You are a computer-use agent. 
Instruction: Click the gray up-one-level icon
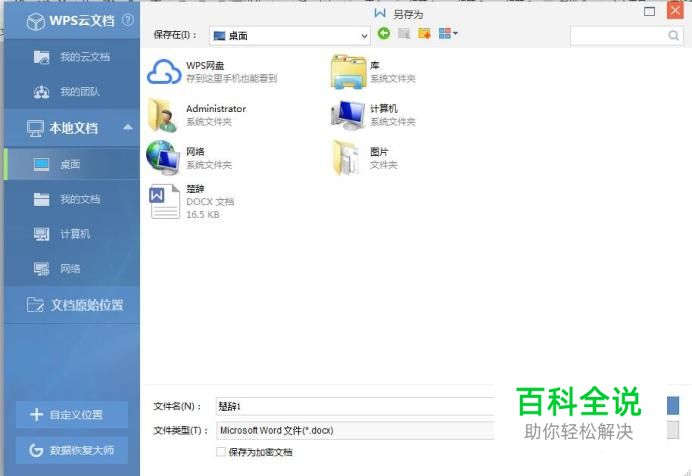pyautogui.click(x=404, y=33)
